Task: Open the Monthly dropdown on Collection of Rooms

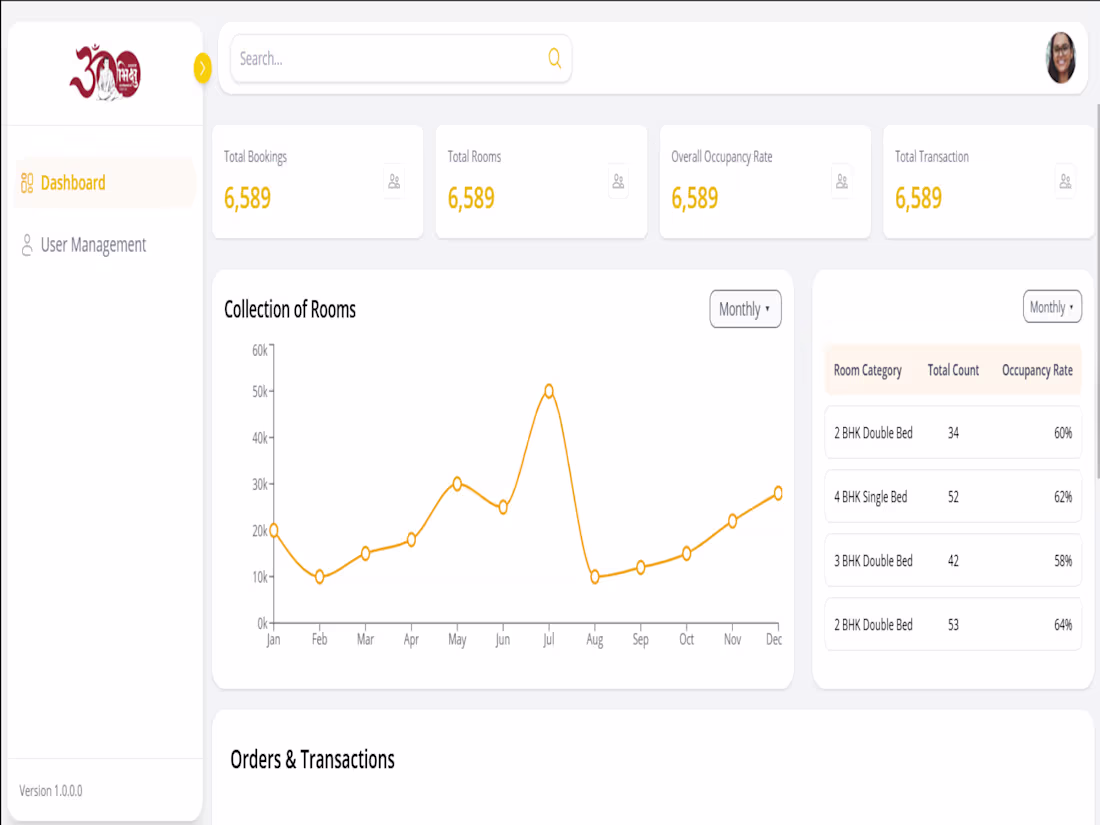Action: tap(745, 309)
